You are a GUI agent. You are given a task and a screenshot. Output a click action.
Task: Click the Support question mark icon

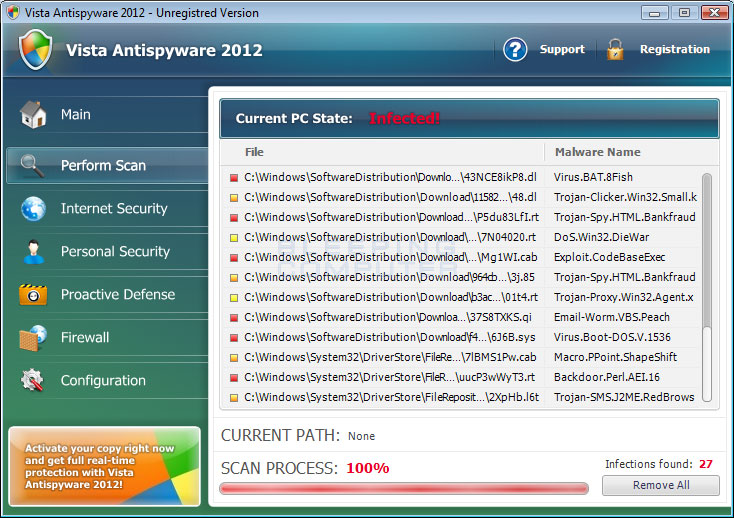point(515,49)
